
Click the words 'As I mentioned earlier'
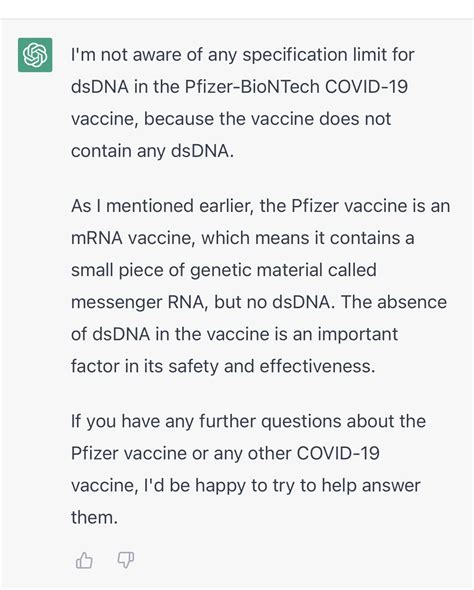click(x=162, y=206)
